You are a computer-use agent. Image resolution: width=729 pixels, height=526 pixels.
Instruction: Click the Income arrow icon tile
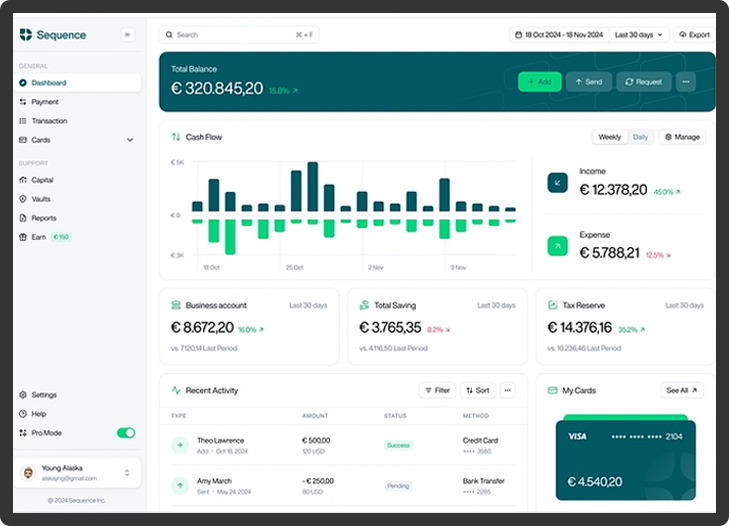click(557, 183)
